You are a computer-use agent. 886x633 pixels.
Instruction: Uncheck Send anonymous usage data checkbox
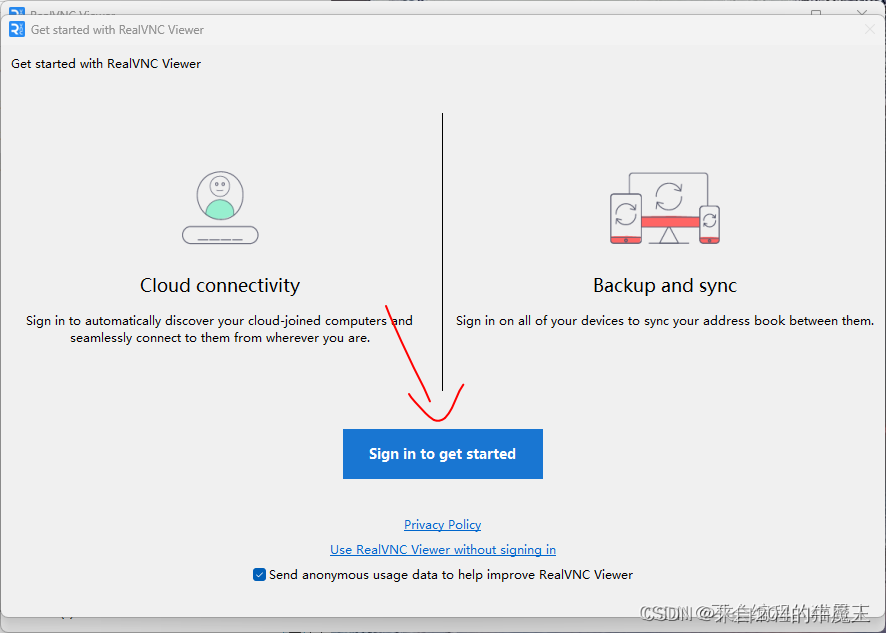click(x=259, y=575)
